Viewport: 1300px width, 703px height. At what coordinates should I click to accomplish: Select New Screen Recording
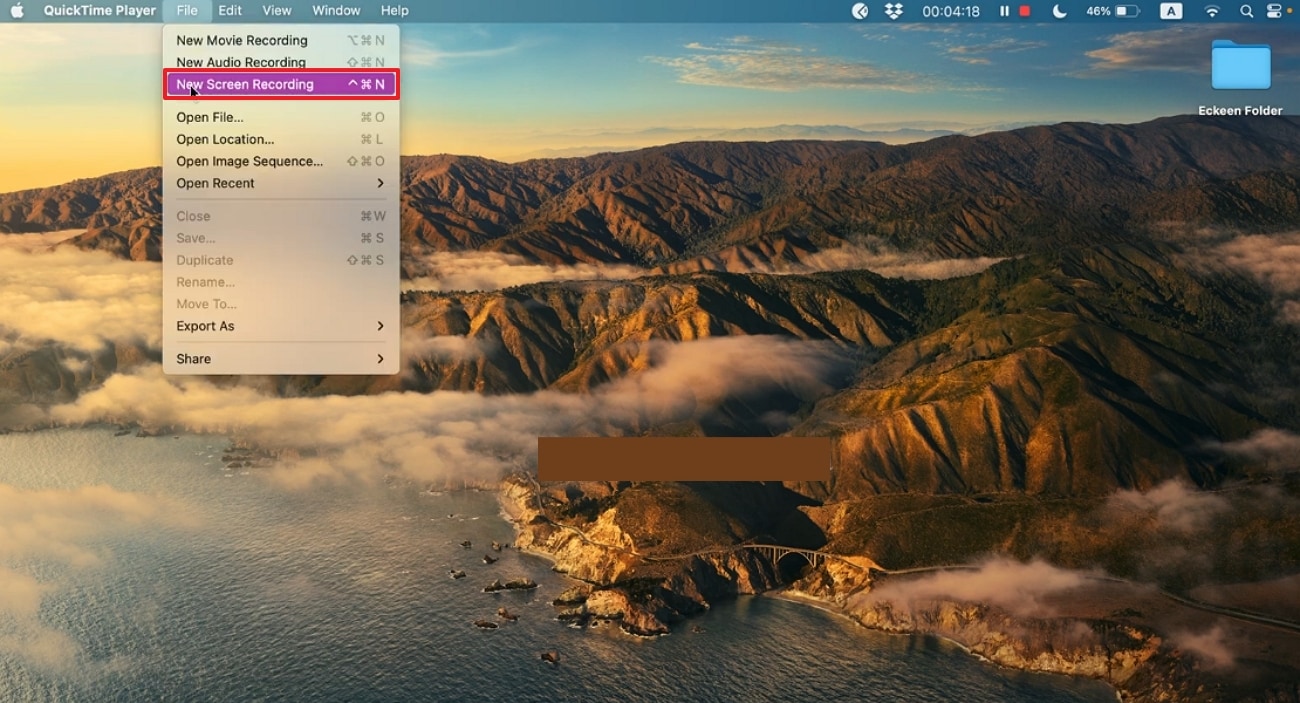coord(246,85)
